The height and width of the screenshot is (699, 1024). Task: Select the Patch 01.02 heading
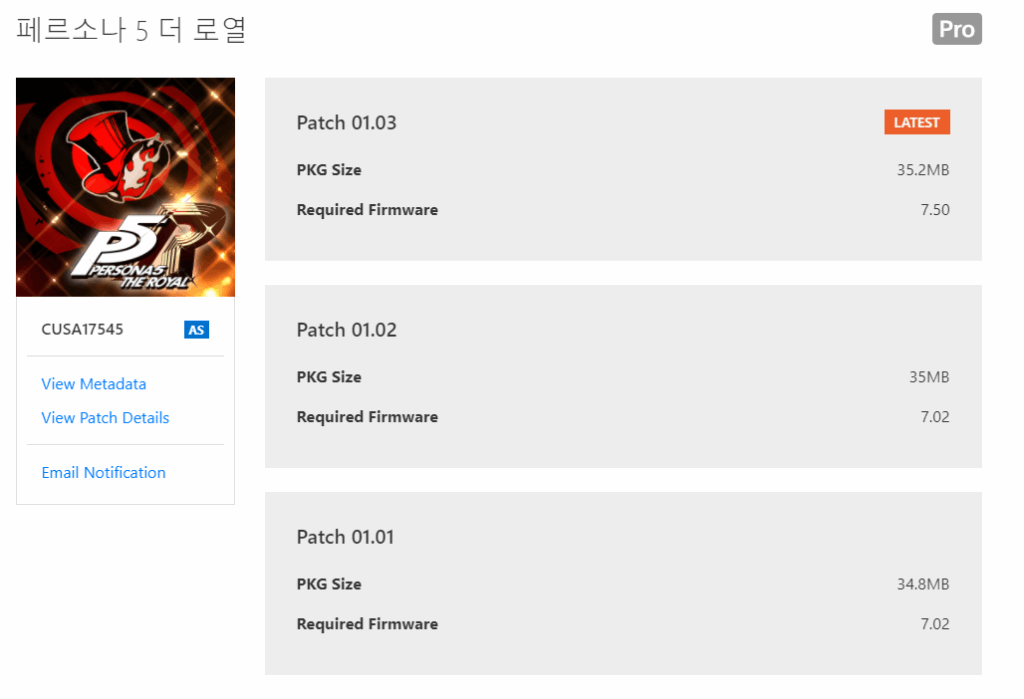coord(346,330)
